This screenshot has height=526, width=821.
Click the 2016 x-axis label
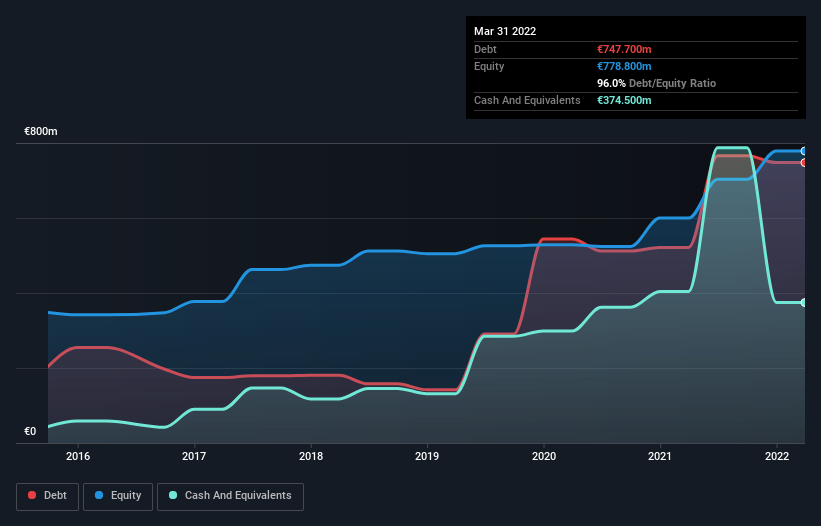[78, 456]
